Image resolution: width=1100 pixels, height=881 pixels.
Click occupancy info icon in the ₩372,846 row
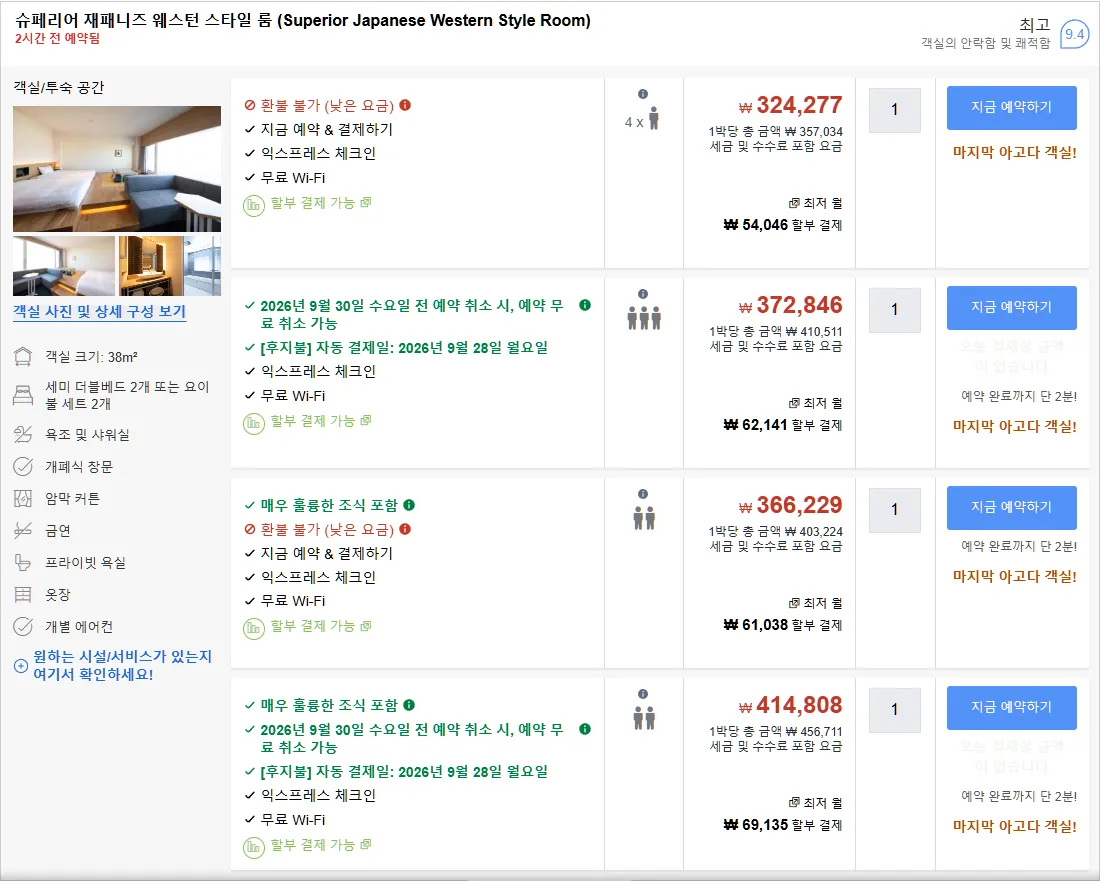coord(643,294)
